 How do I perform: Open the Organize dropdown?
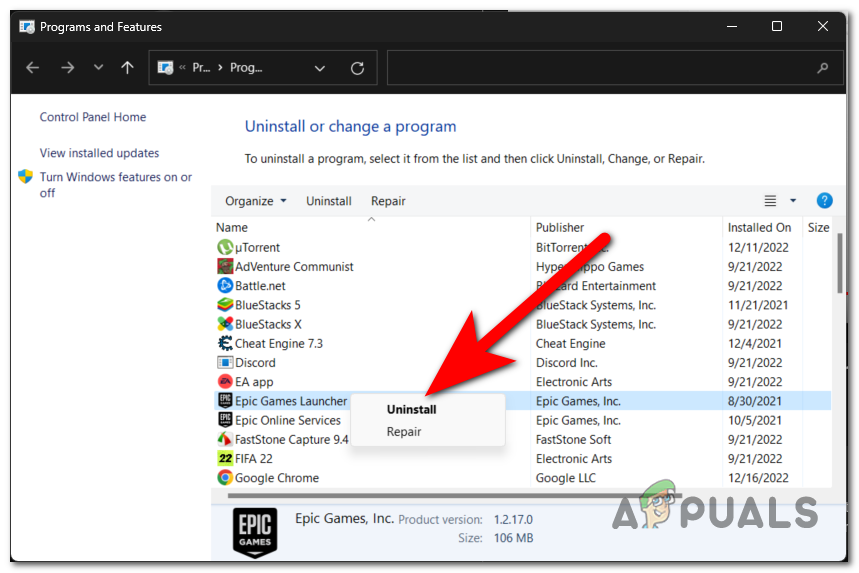(x=255, y=201)
